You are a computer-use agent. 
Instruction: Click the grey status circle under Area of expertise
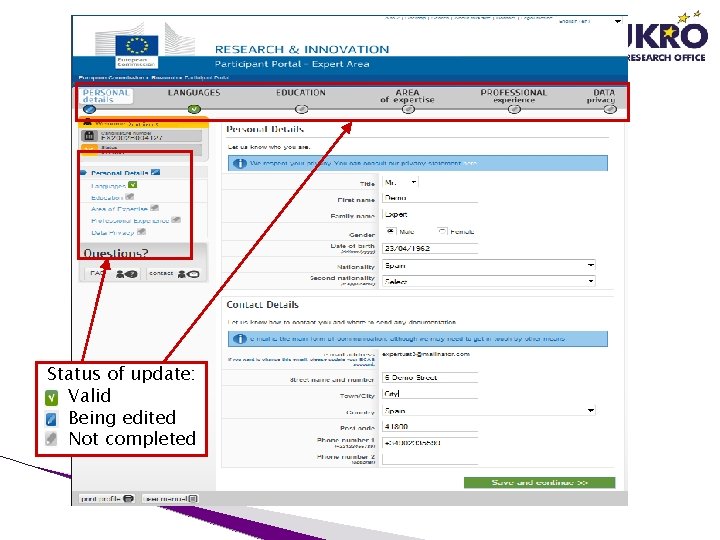point(408,109)
